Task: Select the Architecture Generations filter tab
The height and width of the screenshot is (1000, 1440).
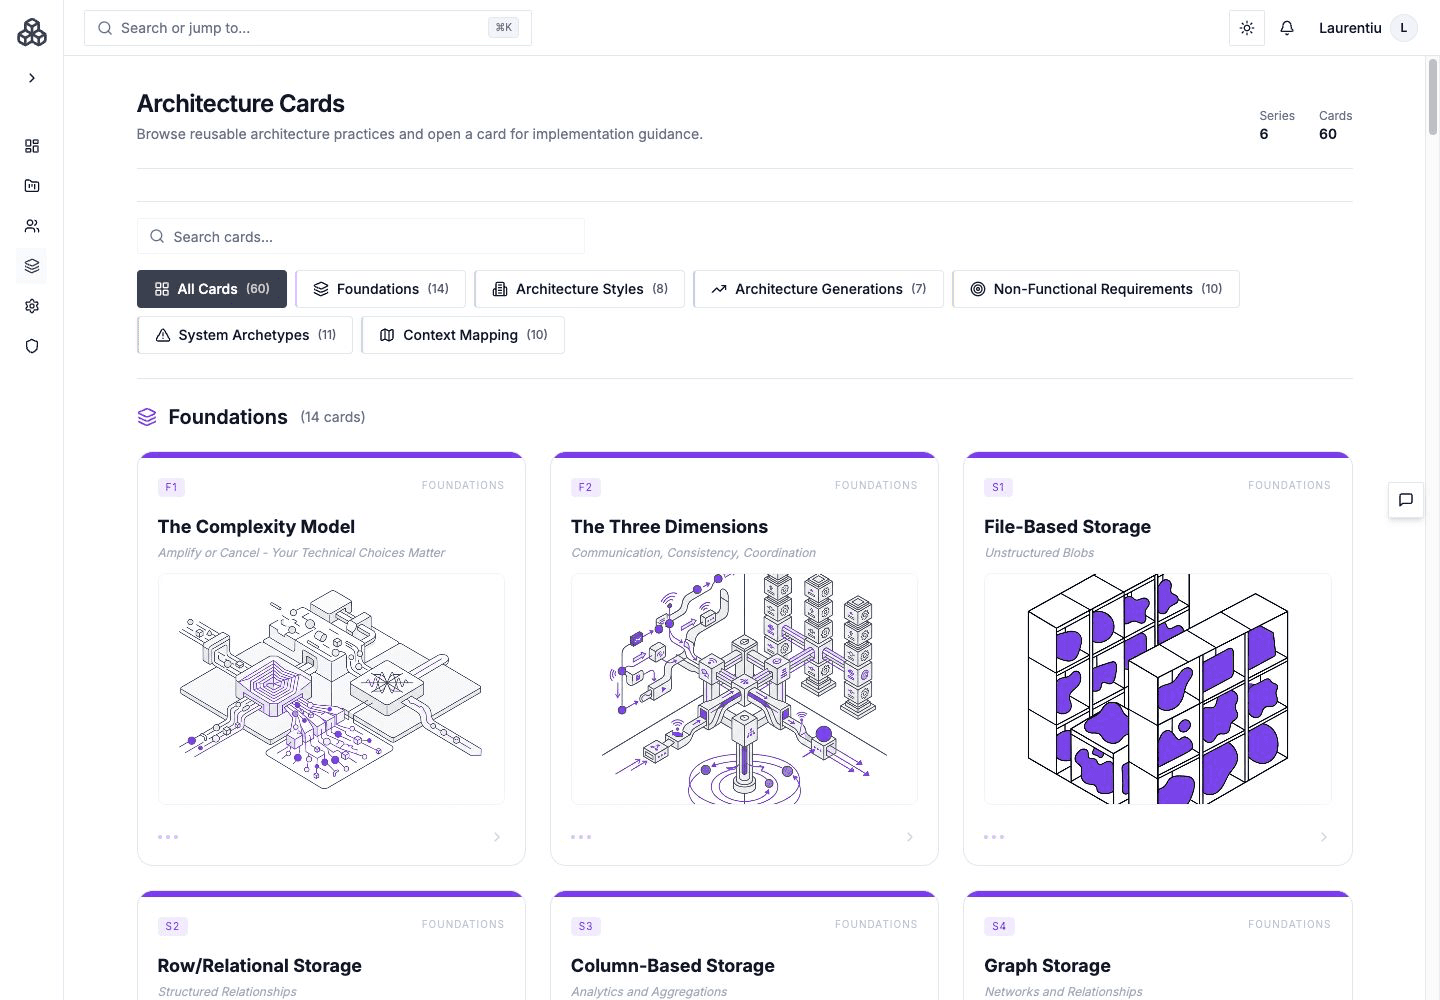Action: (819, 289)
